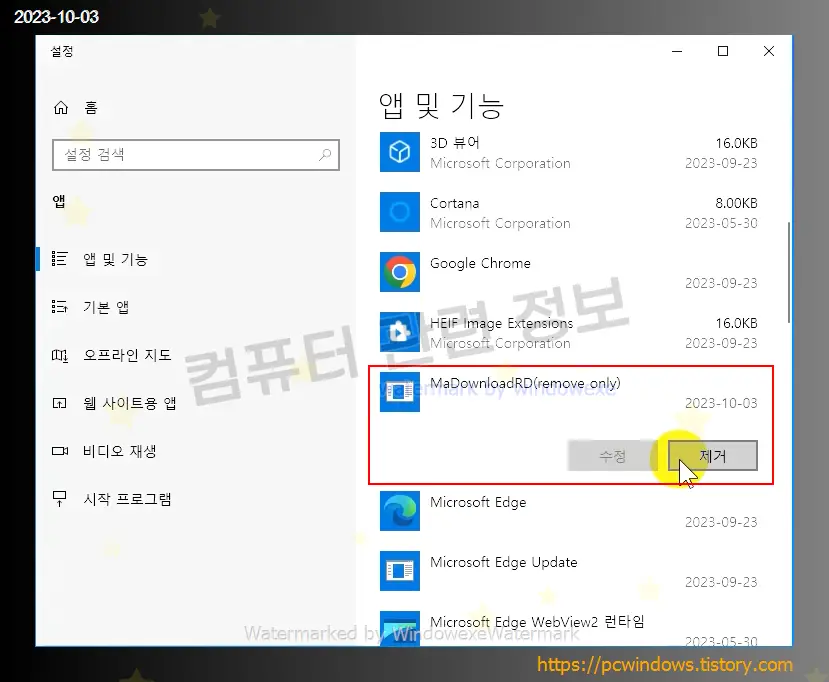Select MaDownloadRD(remove only) entry text
The height and width of the screenshot is (682, 829).
click(525, 383)
